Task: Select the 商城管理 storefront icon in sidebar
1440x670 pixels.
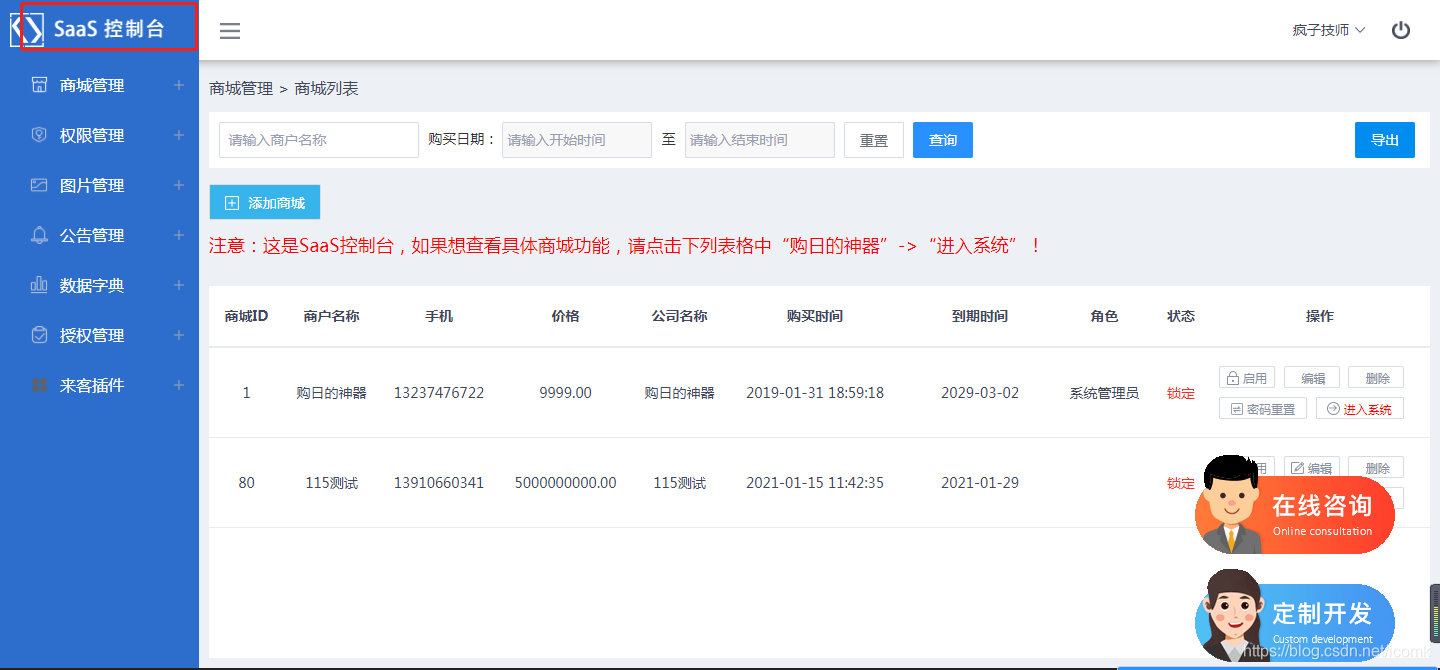Action: pyautogui.click(x=40, y=84)
